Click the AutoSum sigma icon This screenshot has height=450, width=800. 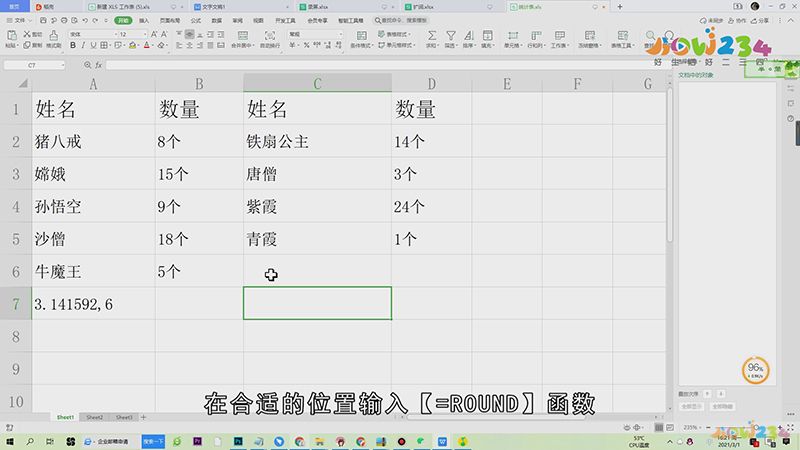pyautogui.click(x=432, y=36)
